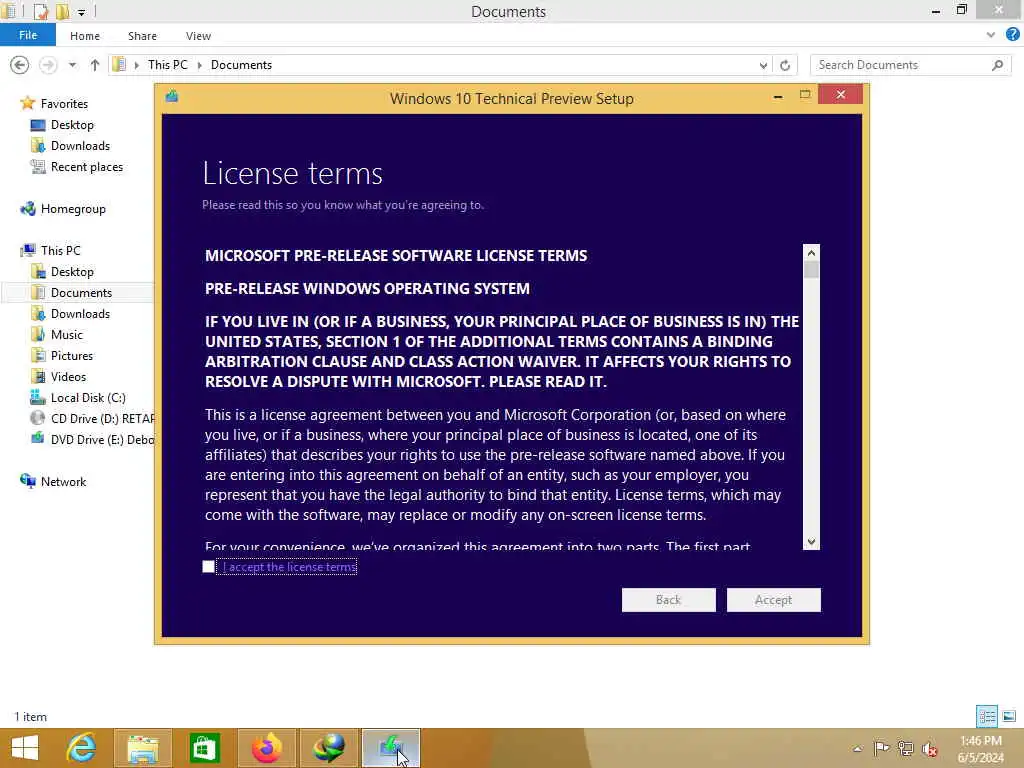The height and width of the screenshot is (768, 1024).
Task: Open Customize Quick Access Toolbar dropdown
Action: [81, 12]
